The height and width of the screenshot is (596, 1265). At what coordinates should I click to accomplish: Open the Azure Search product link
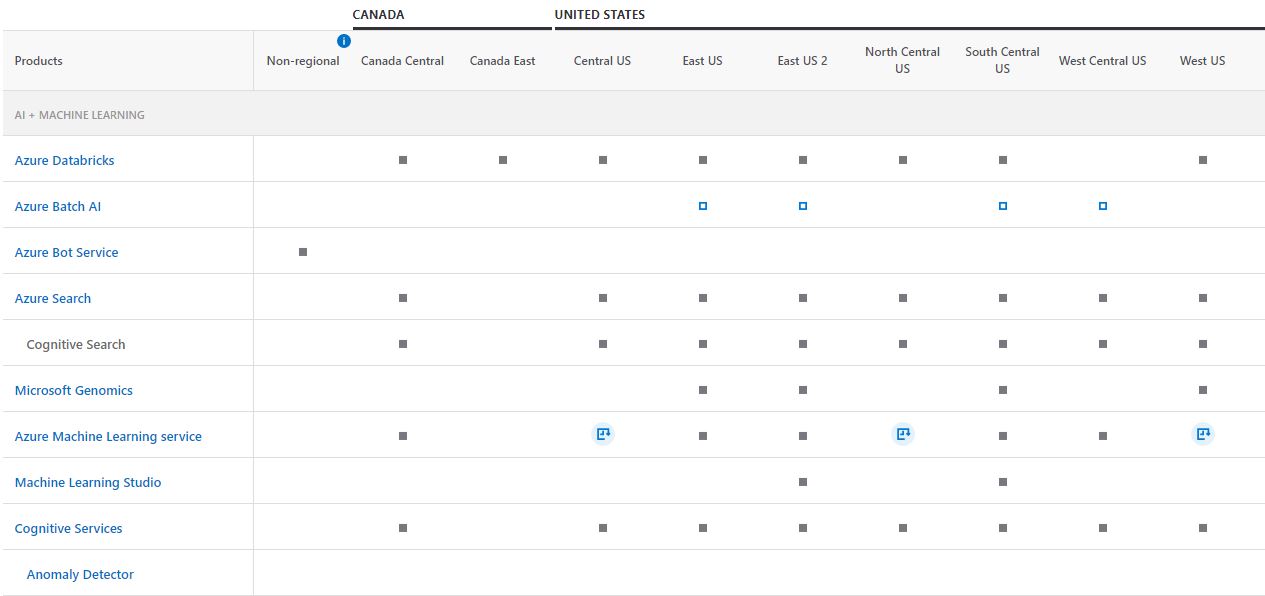pos(52,298)
